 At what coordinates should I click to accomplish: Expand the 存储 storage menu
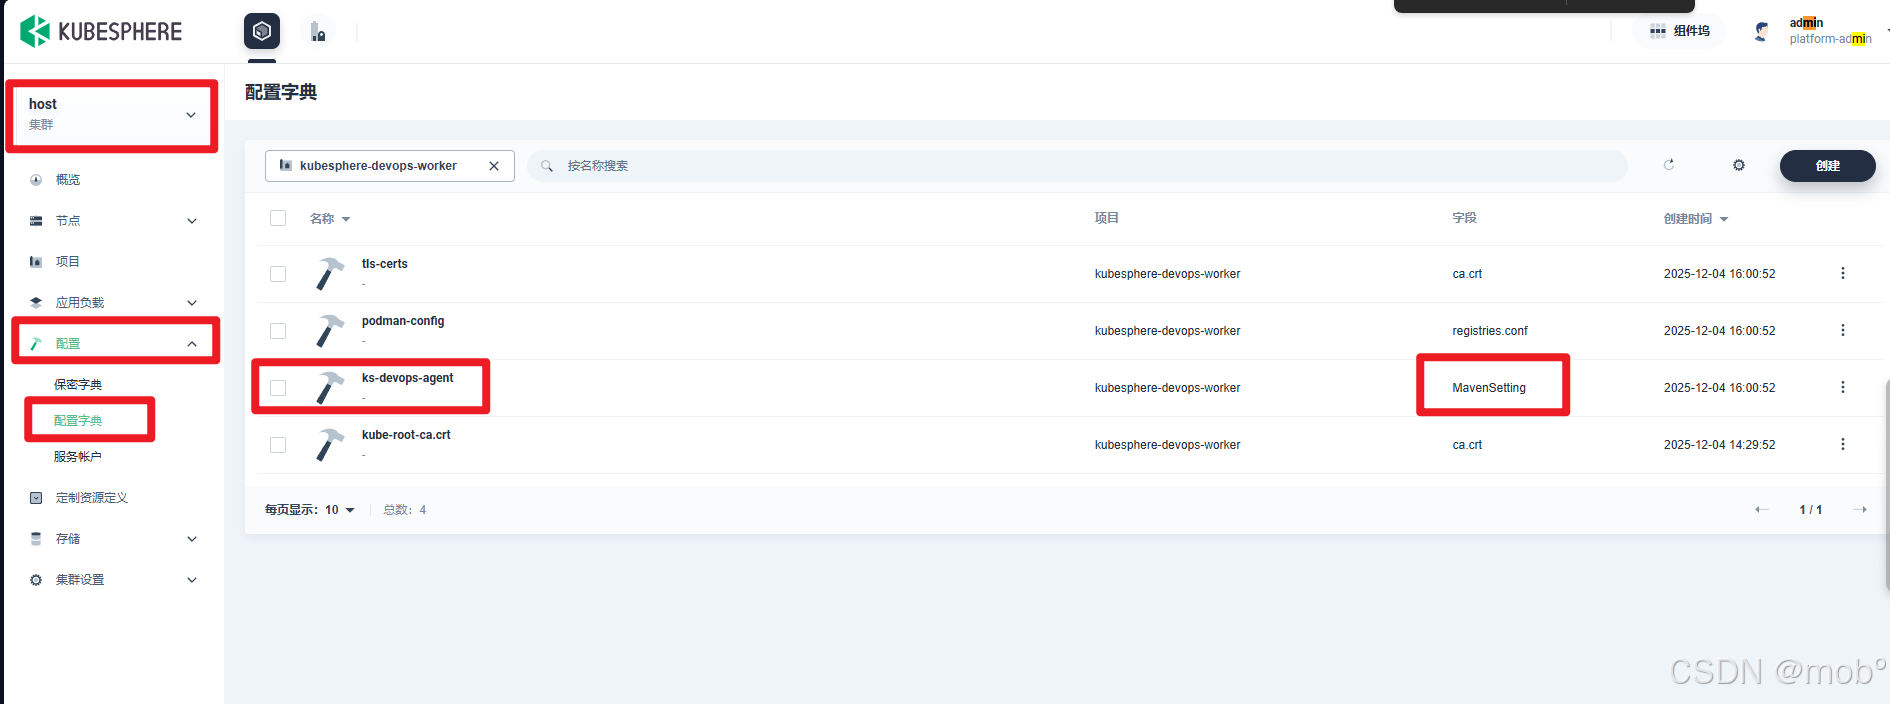tap(112, 539)
